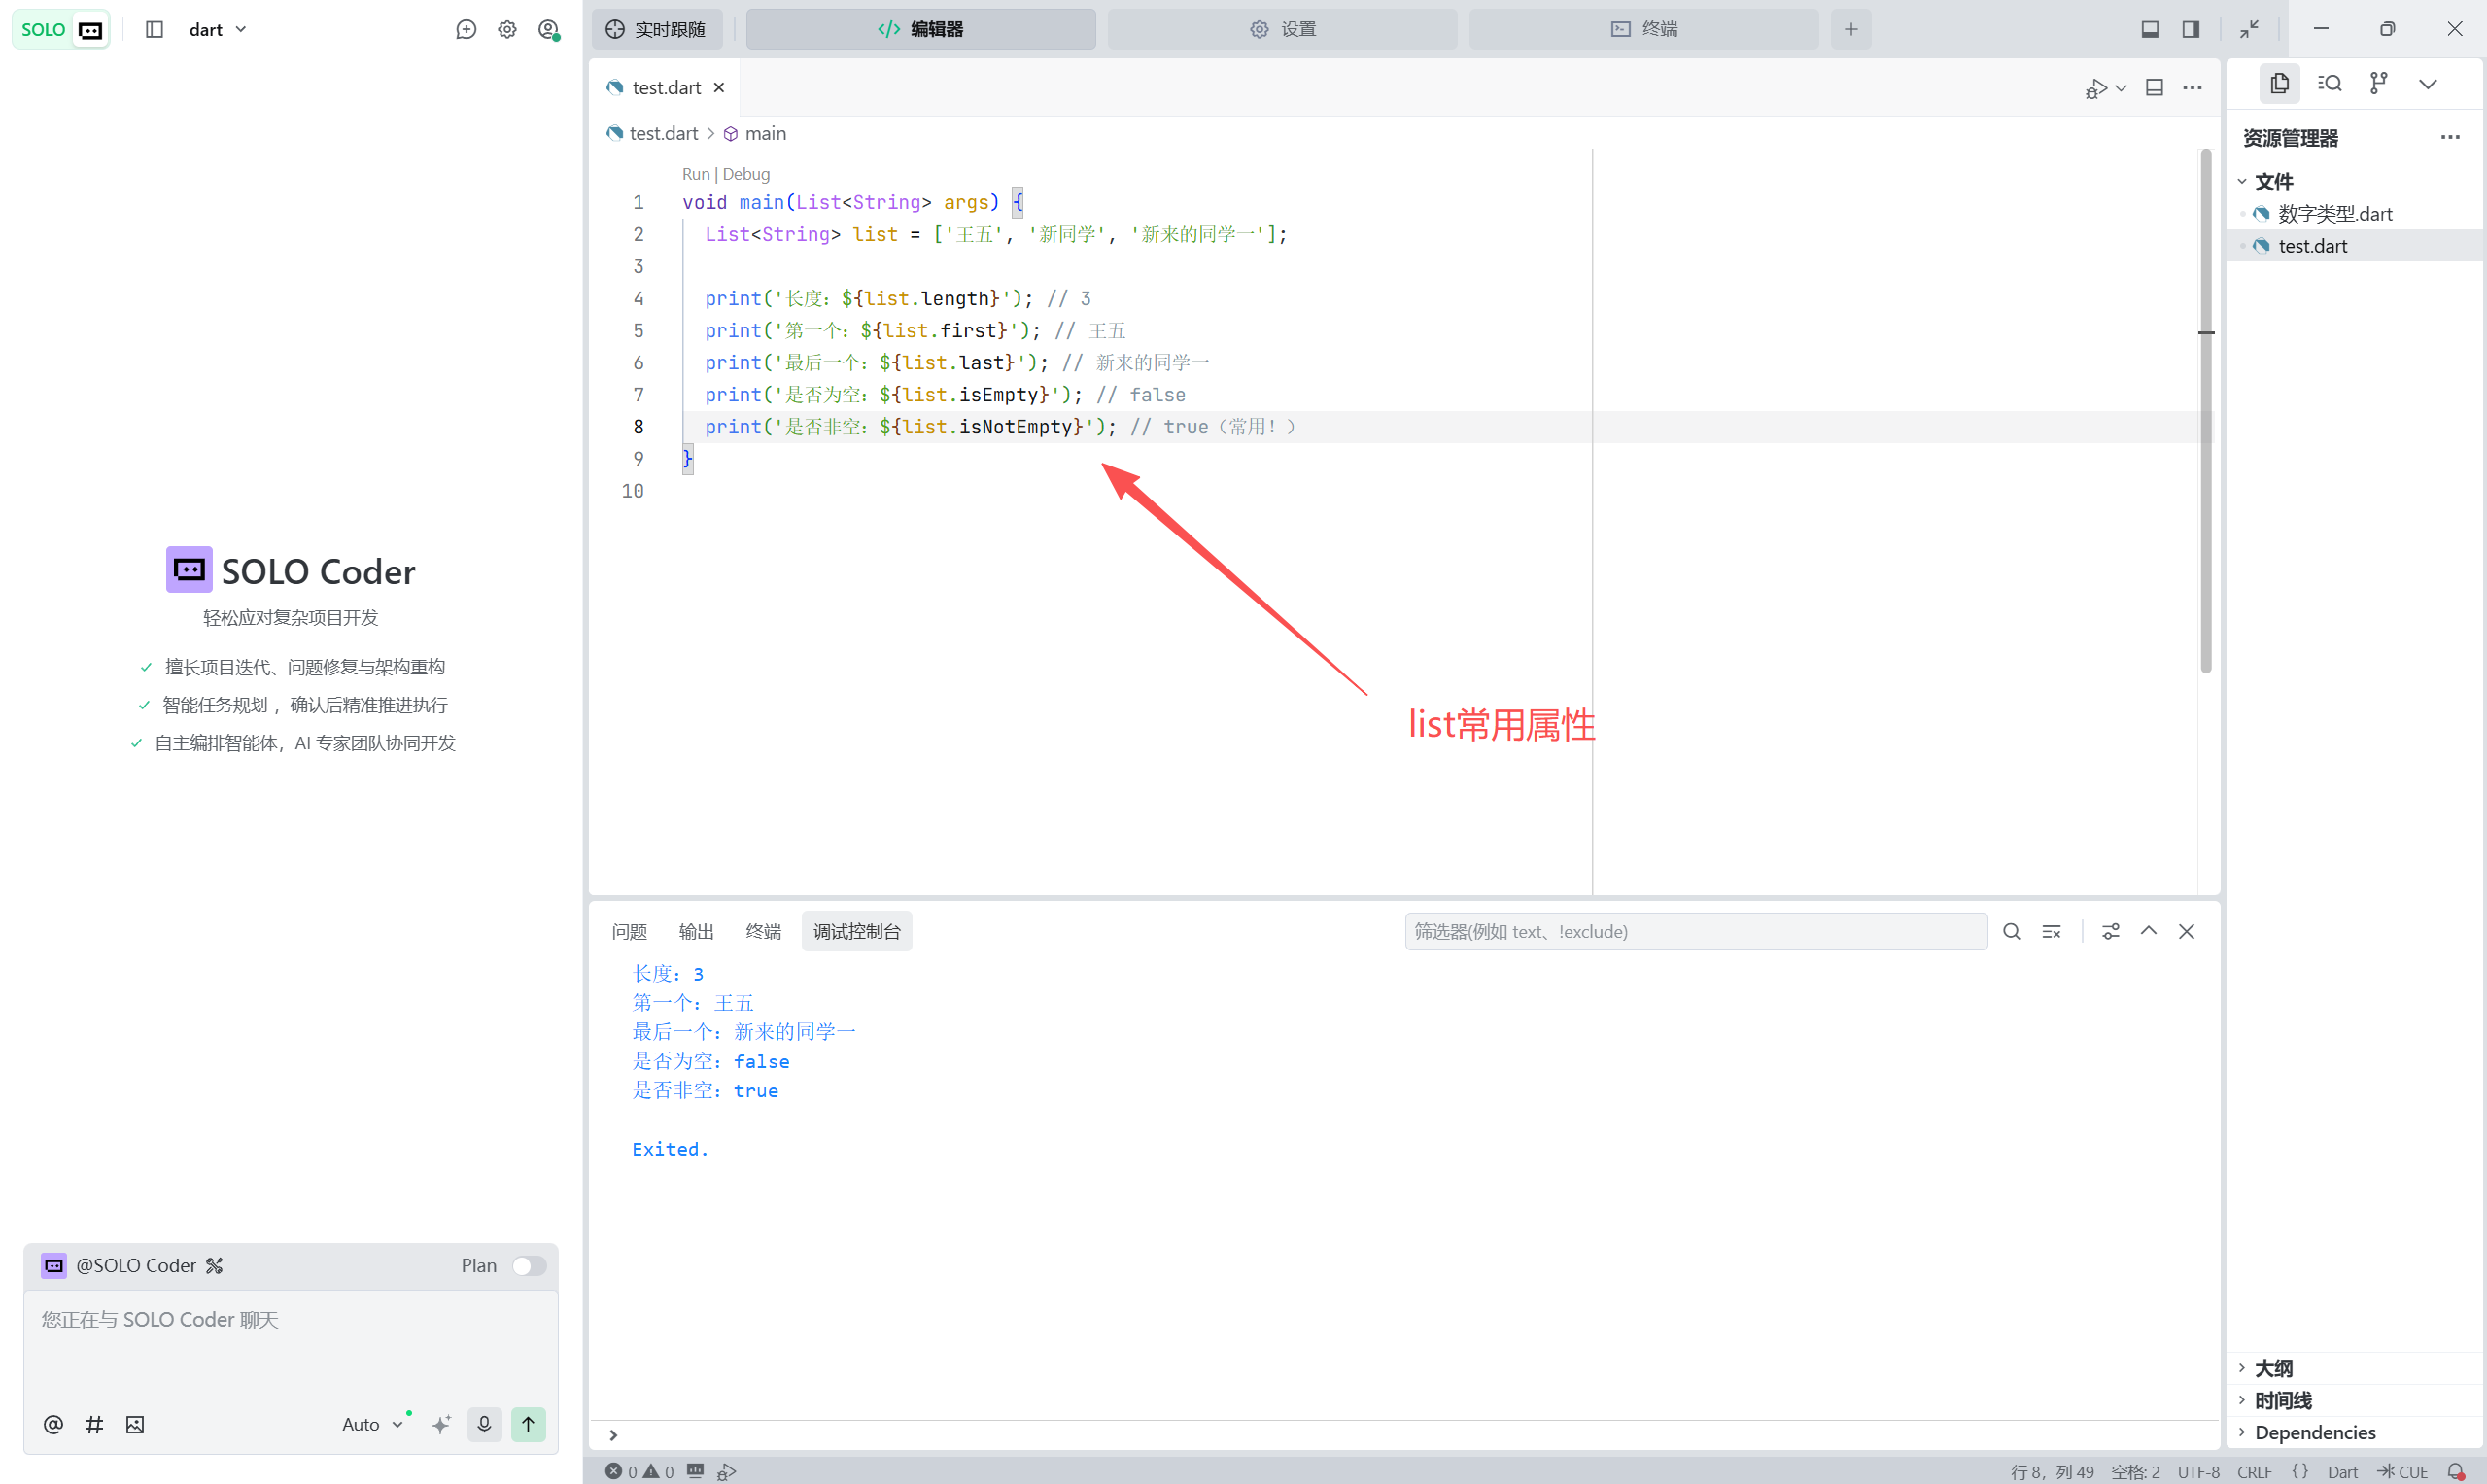Image resolution: width=2487 pixels, height=1484 pixels.
Task: Open the 设置 top tab
Action: click(x=1282, y=29)
